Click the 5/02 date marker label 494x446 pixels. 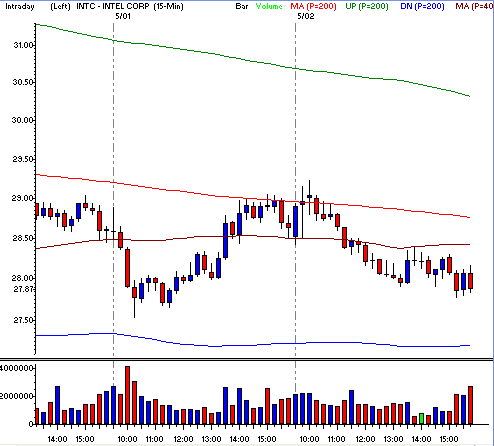[306, 16]
